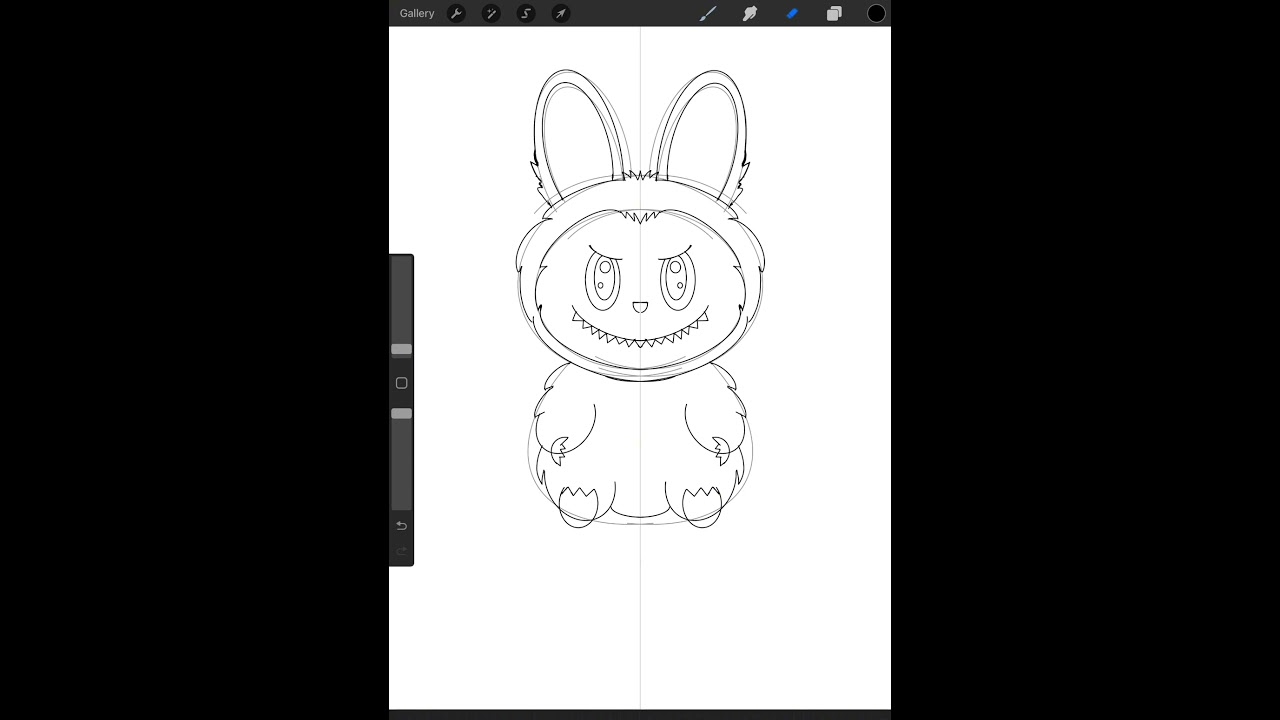Adjust the brush size slider handle
Viewport: 1280px width, 720px height.
[401, 349]
